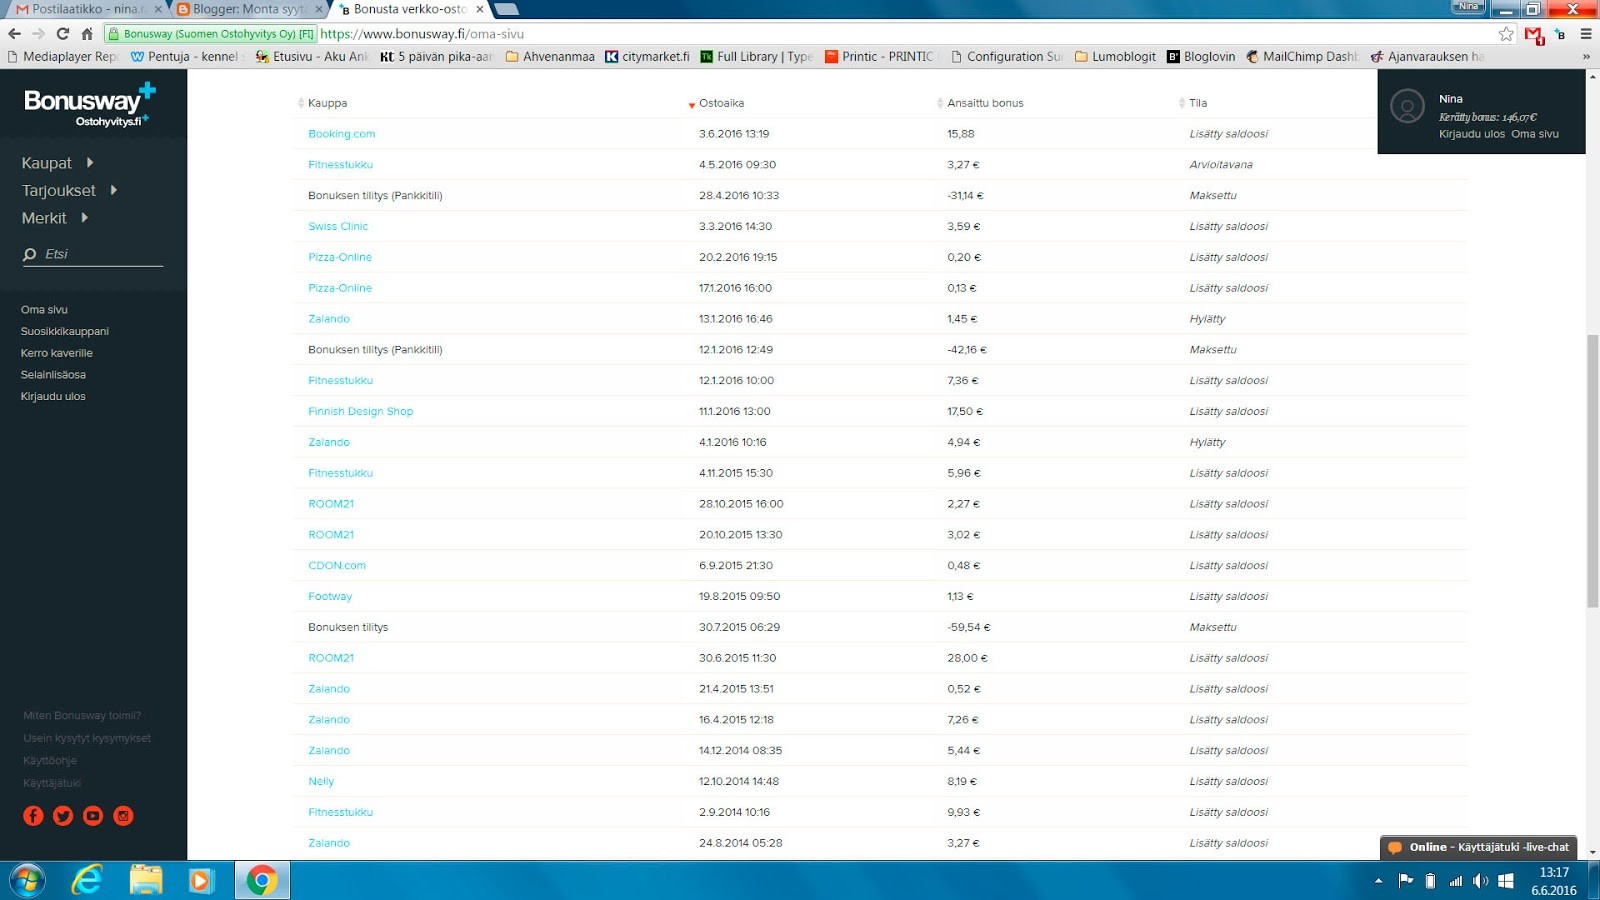Image resolution: width=1600 pixels, height=900 pixels.
Task: Open the Windows Start button
Action: pyautogui.click(x=27, y=881)
